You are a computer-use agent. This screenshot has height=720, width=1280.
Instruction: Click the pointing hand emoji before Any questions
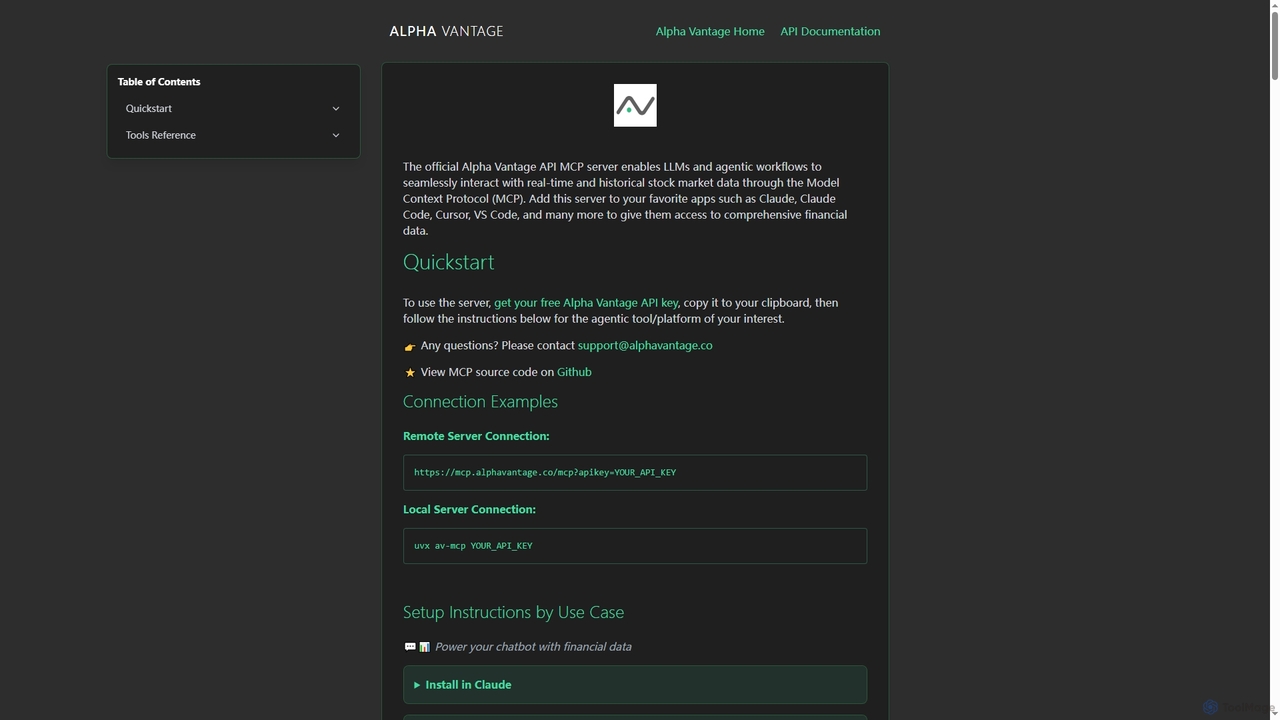(409, 347)
